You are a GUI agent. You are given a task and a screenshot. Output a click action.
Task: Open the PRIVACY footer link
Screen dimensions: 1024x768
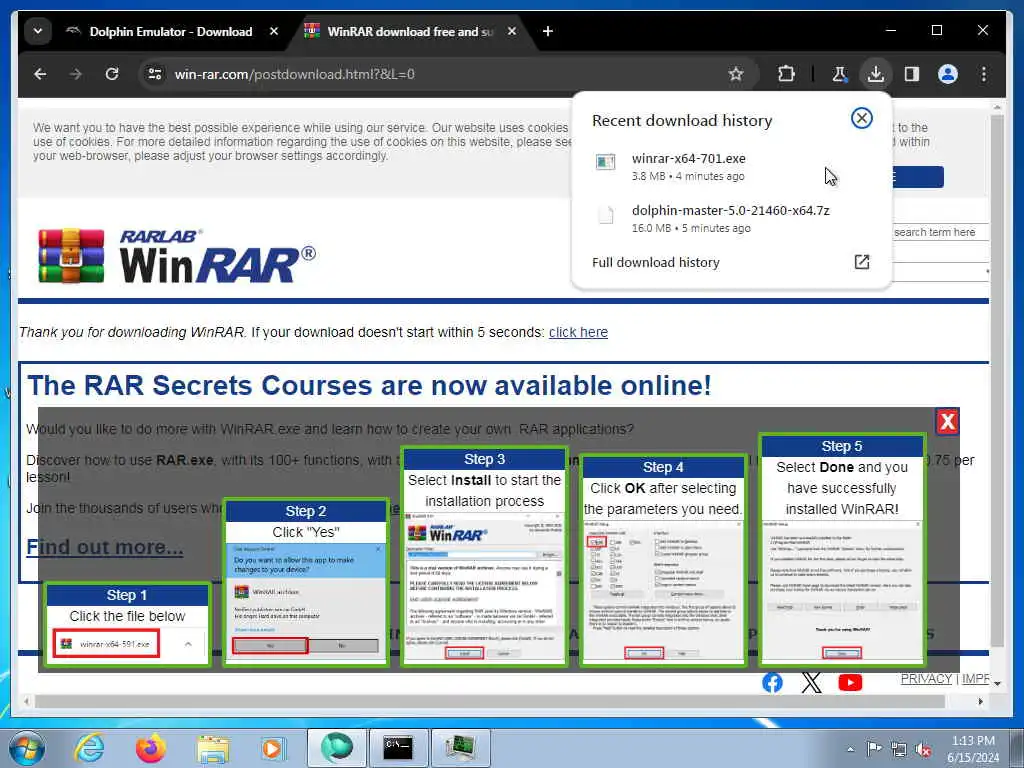click(x=926, y=679)
